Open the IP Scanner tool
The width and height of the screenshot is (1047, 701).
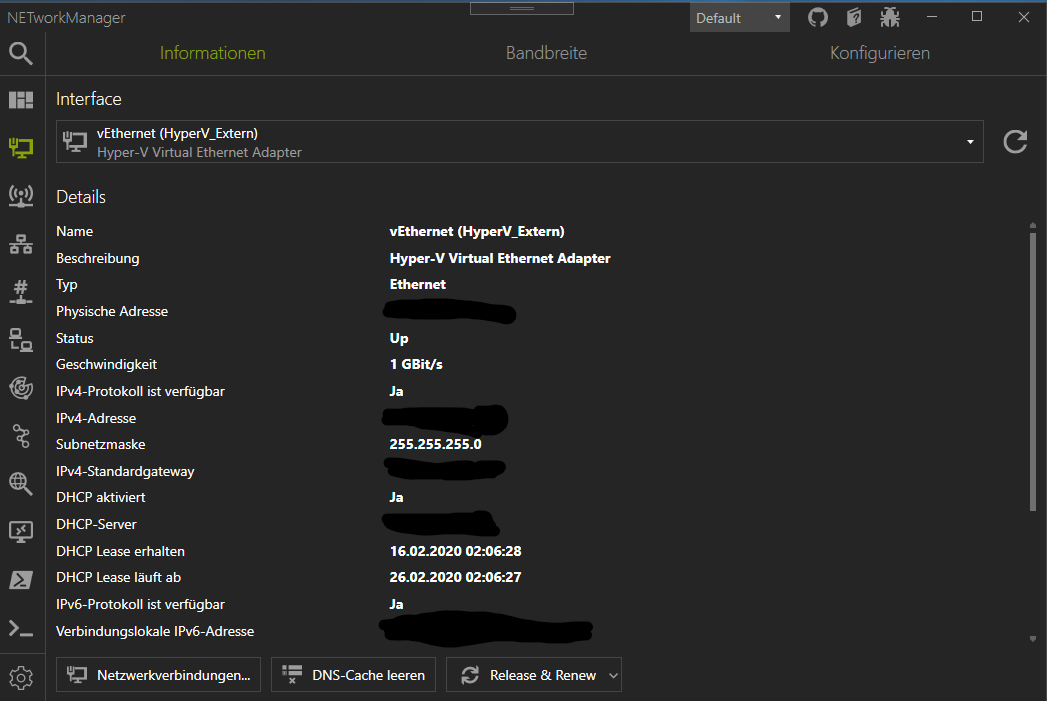21,243
